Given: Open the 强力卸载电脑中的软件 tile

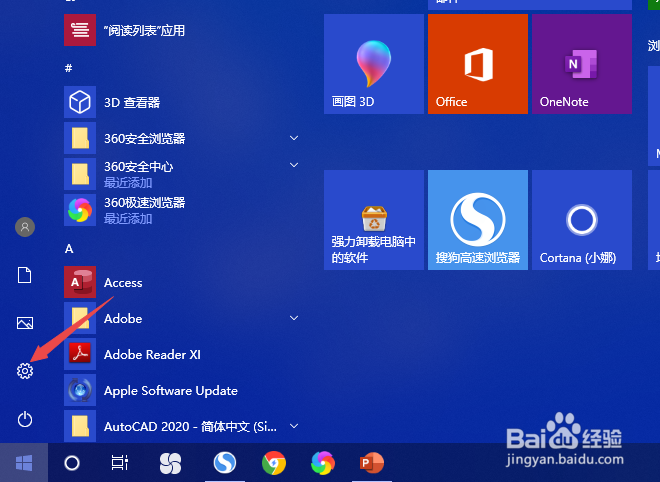Looking at the screenshot, I should tap(374, 220).
